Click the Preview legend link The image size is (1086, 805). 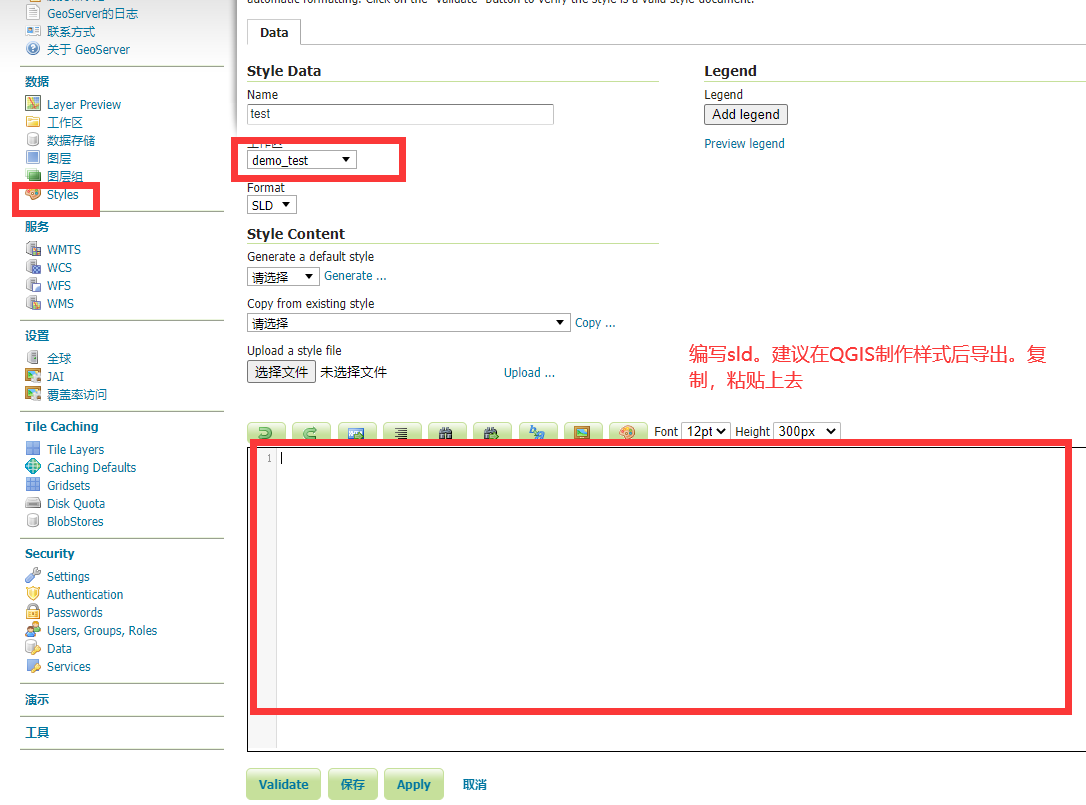(x=744, y=144)
